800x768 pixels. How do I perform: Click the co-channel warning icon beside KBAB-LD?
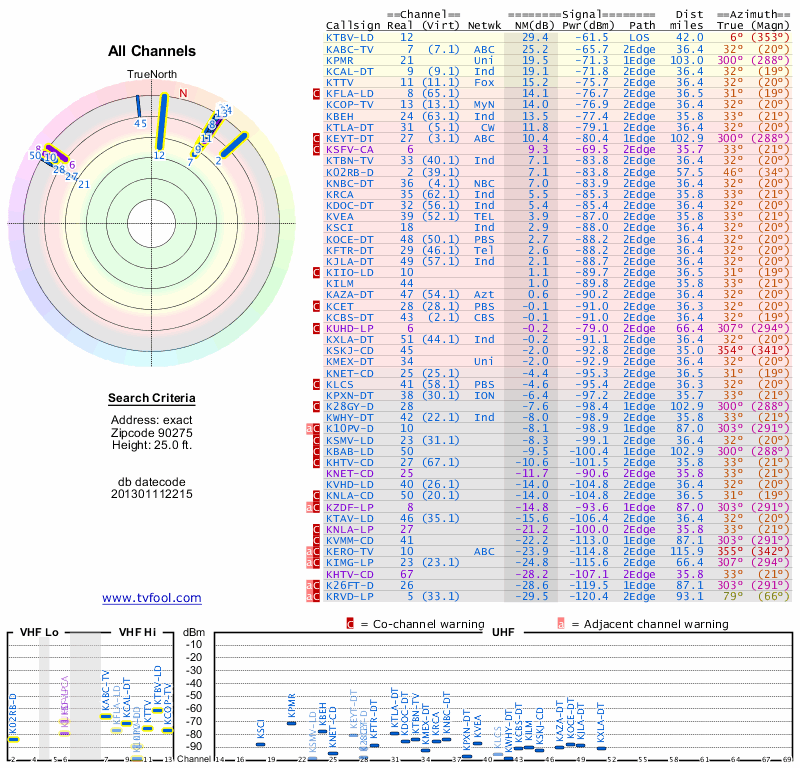pyautogui.click(x=316, y=451)
